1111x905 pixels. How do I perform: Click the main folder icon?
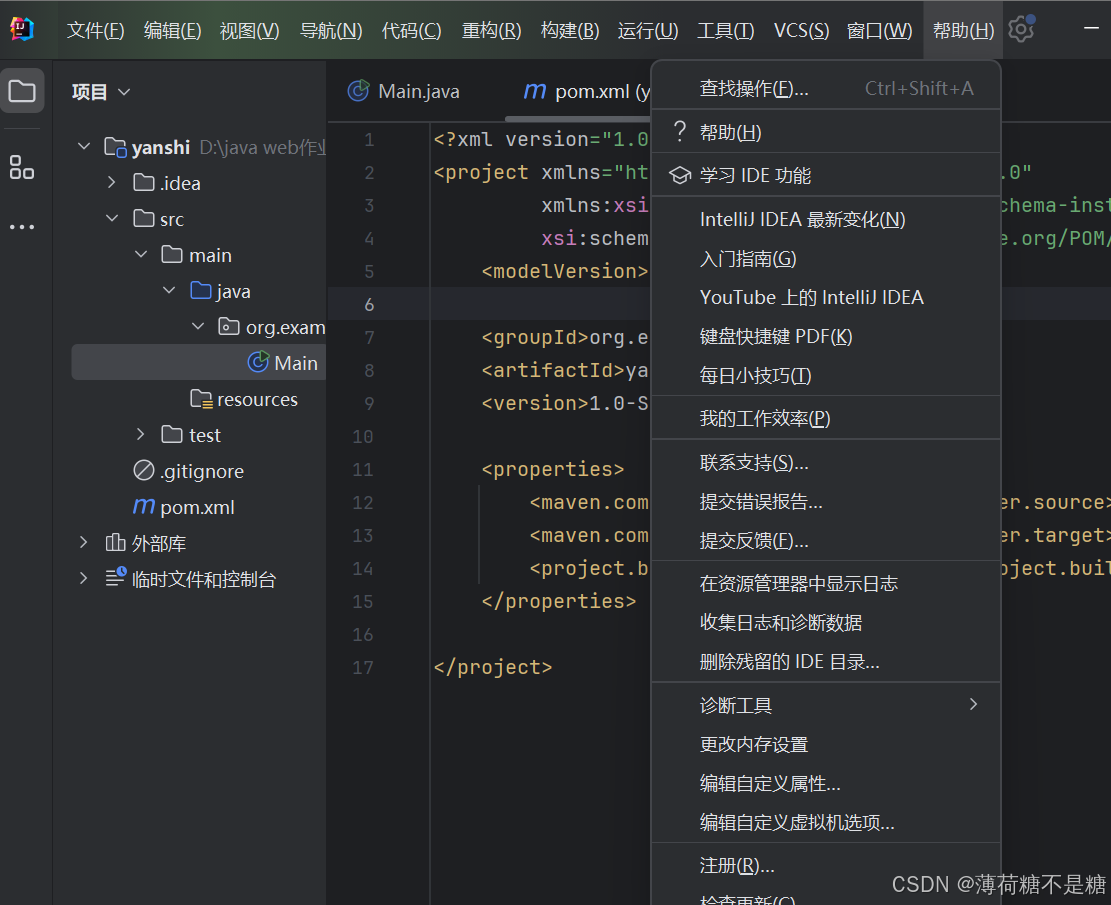click(x=172, y=254)
